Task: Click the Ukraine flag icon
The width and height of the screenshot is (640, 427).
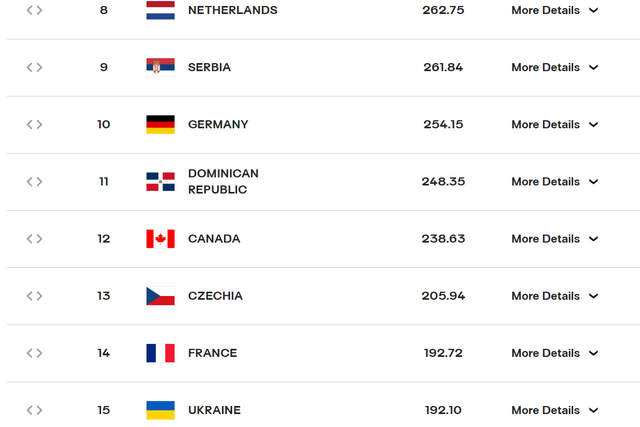Action: 160,410
